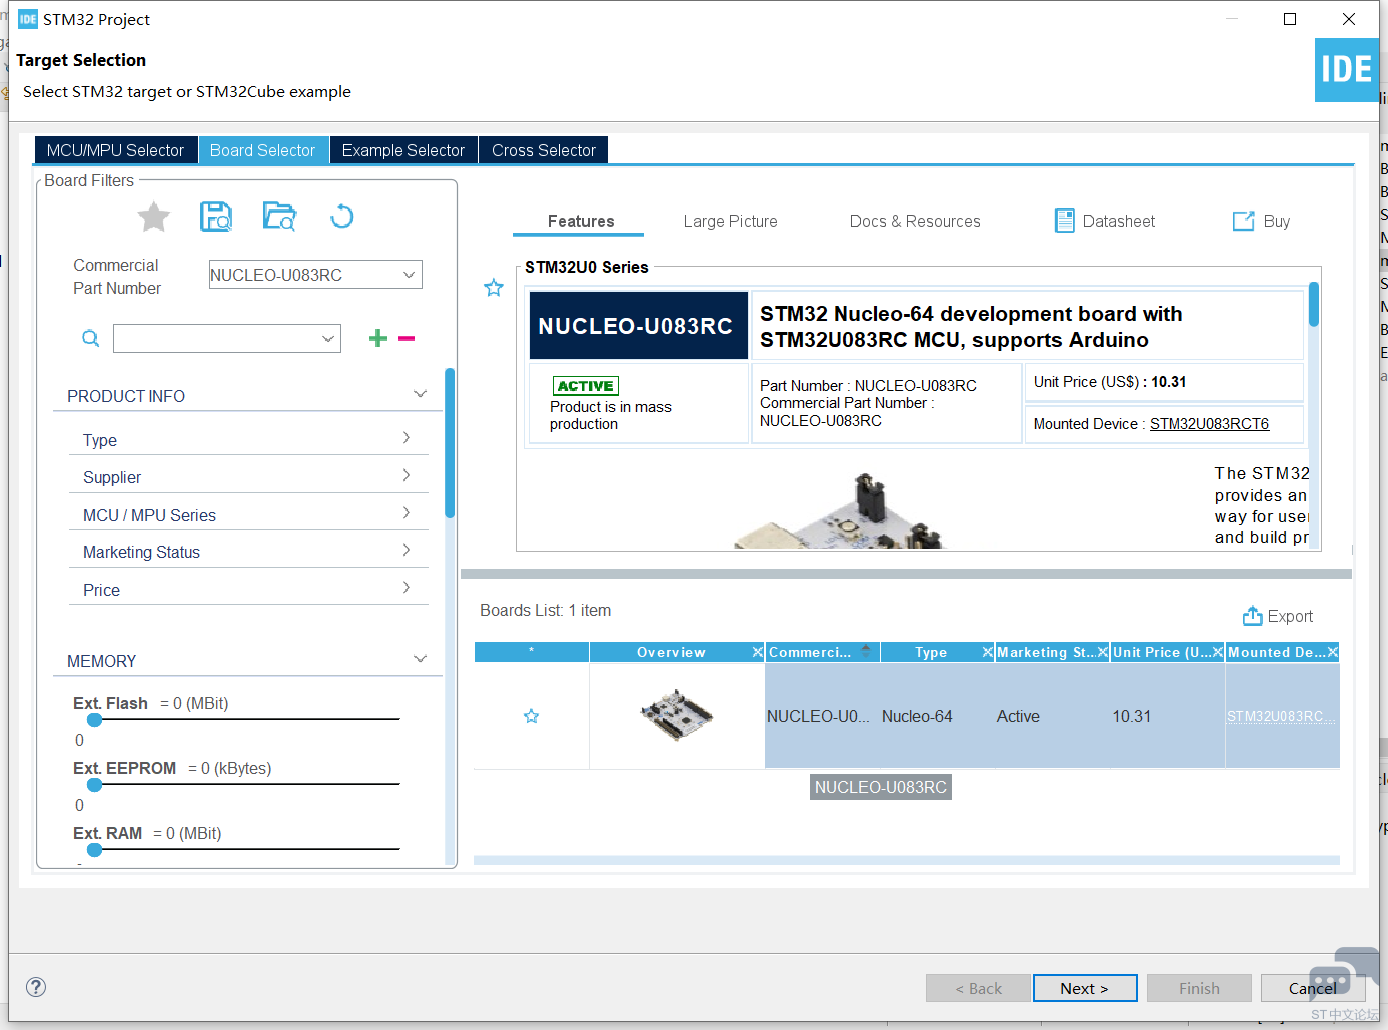This screenshot has width=1388, height=1030.
Task: Remove the Overview column with its X
Action: (x=758, y=652)
